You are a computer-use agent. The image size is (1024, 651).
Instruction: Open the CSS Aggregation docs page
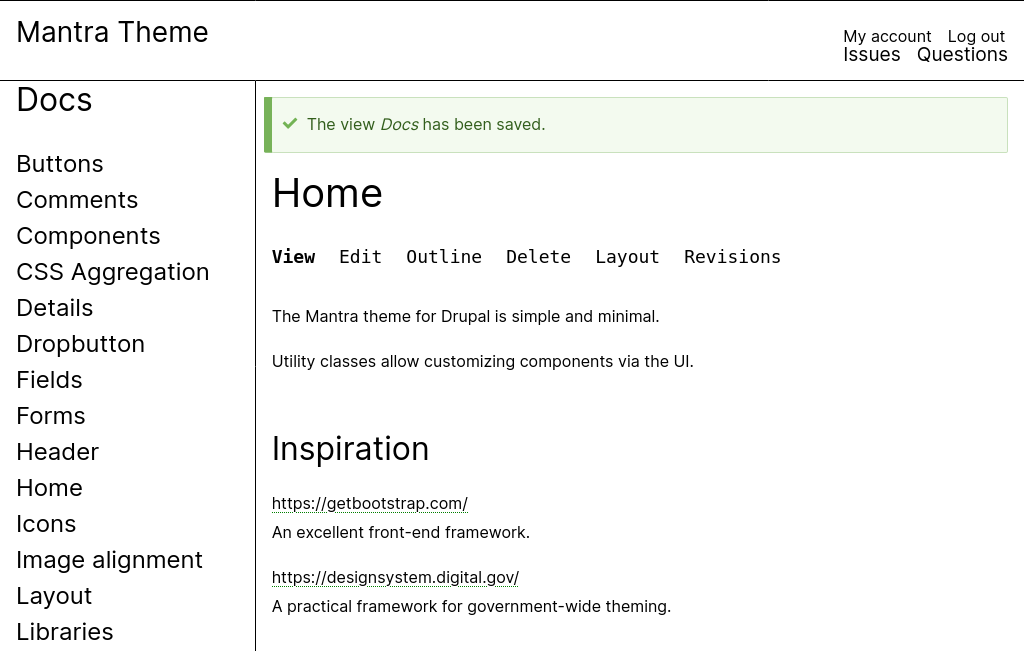click(112, 272)
